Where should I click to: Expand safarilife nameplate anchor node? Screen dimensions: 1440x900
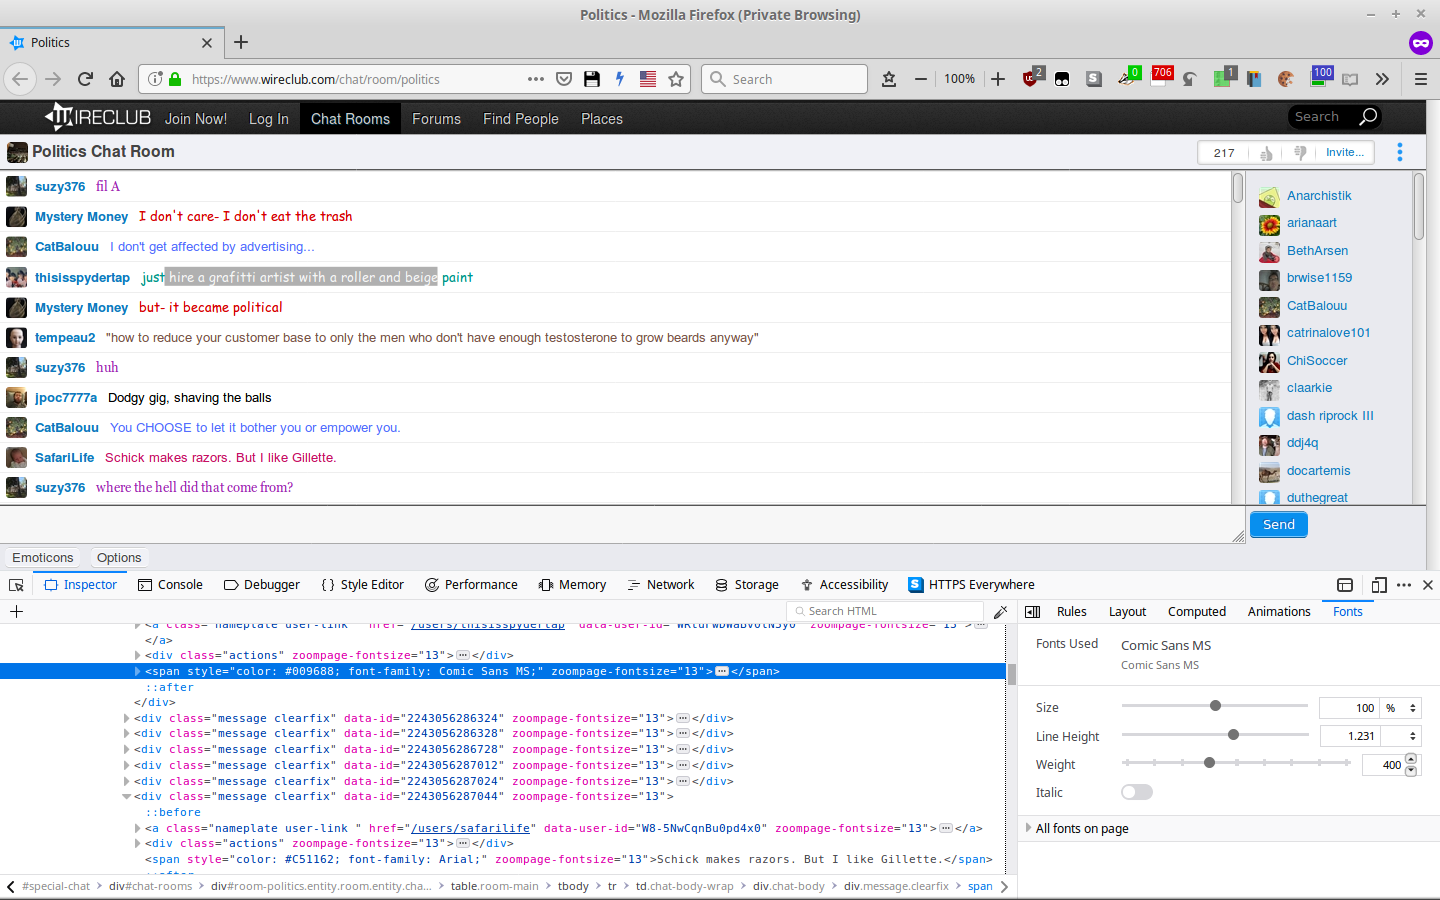pos(138,828)
